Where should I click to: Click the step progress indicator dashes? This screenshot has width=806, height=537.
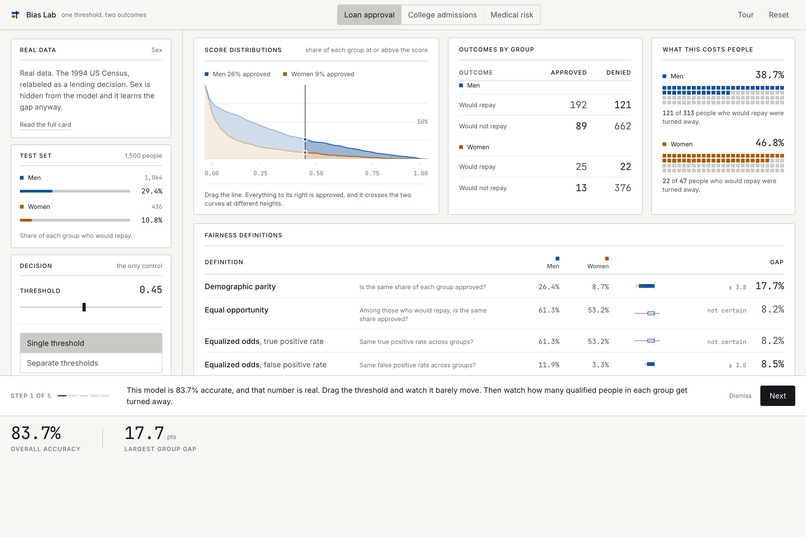83,396
